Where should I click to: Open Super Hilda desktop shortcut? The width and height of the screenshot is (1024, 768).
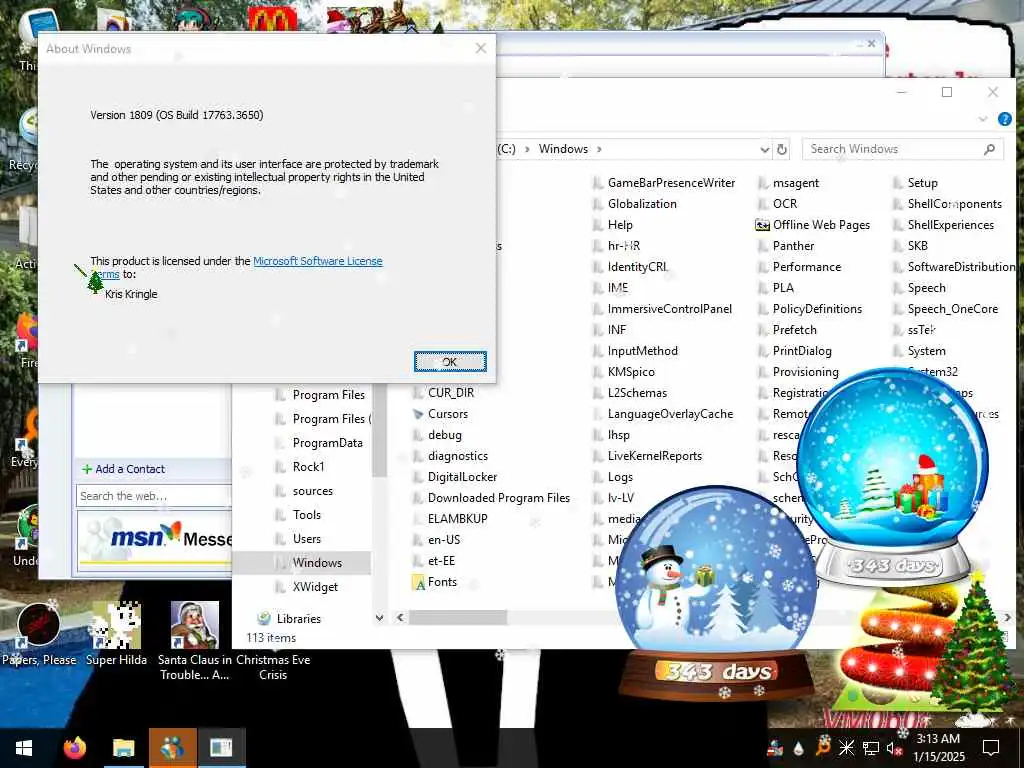tap(116, 632)
